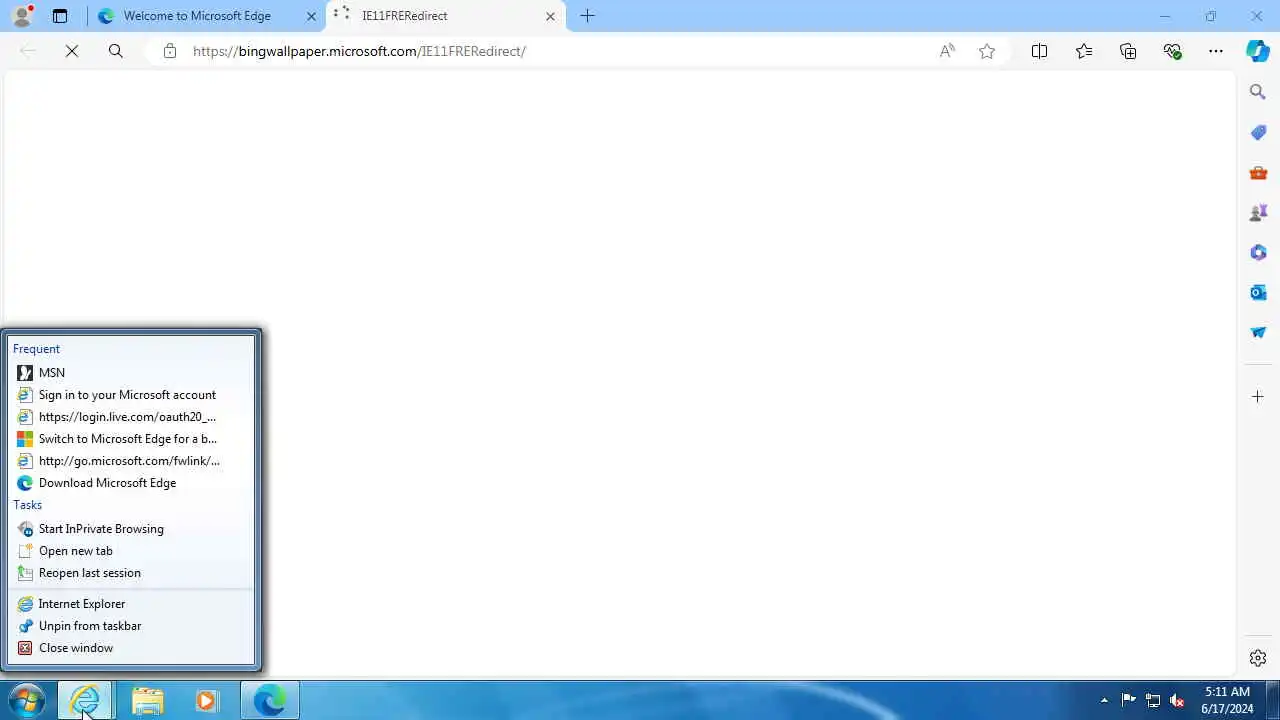Open Read aloud icon in address bar
Screen dimensions: 1280x720
(947, 51)
